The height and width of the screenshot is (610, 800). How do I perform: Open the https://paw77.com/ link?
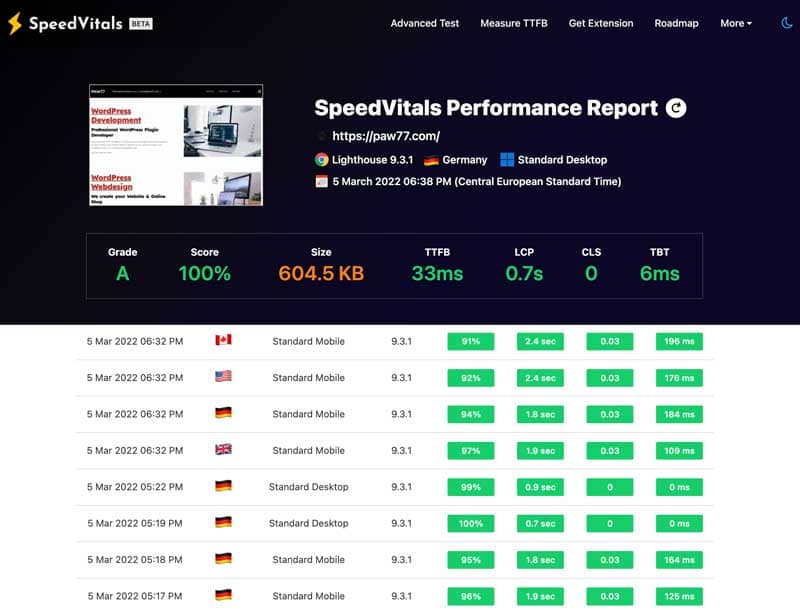(x=386, y=136)
